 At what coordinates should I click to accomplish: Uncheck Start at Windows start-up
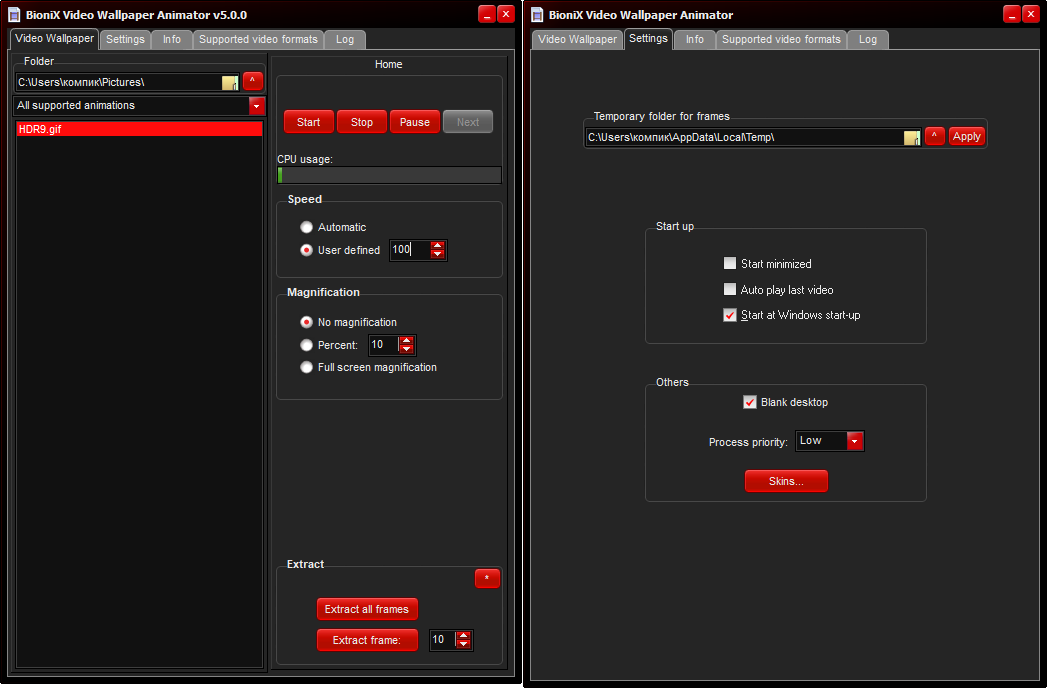730,315
